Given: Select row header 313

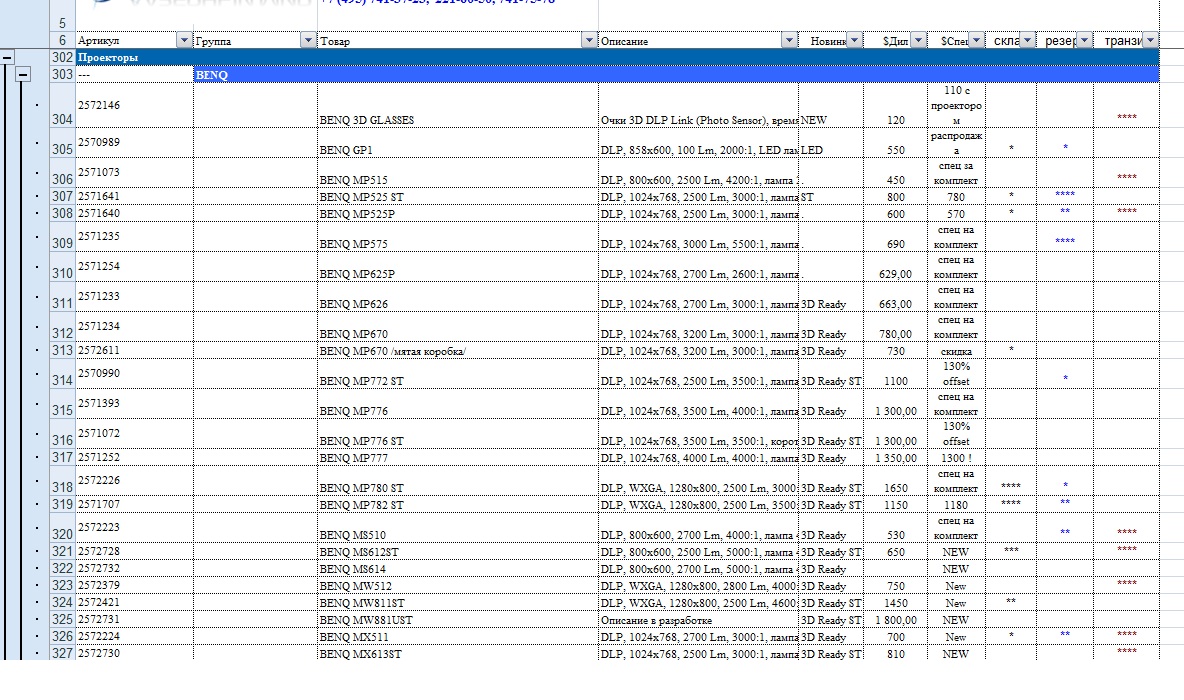Looking at the screenshot, I should click(62, 350).
